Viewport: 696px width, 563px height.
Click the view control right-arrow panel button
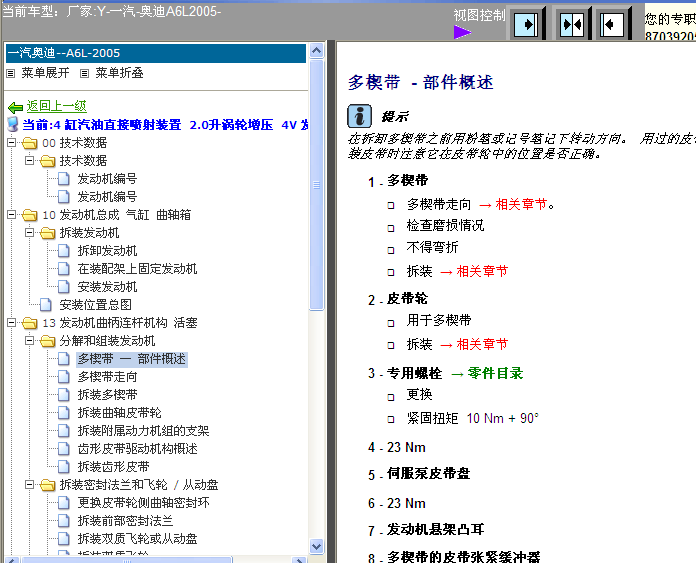click(527, 24)
